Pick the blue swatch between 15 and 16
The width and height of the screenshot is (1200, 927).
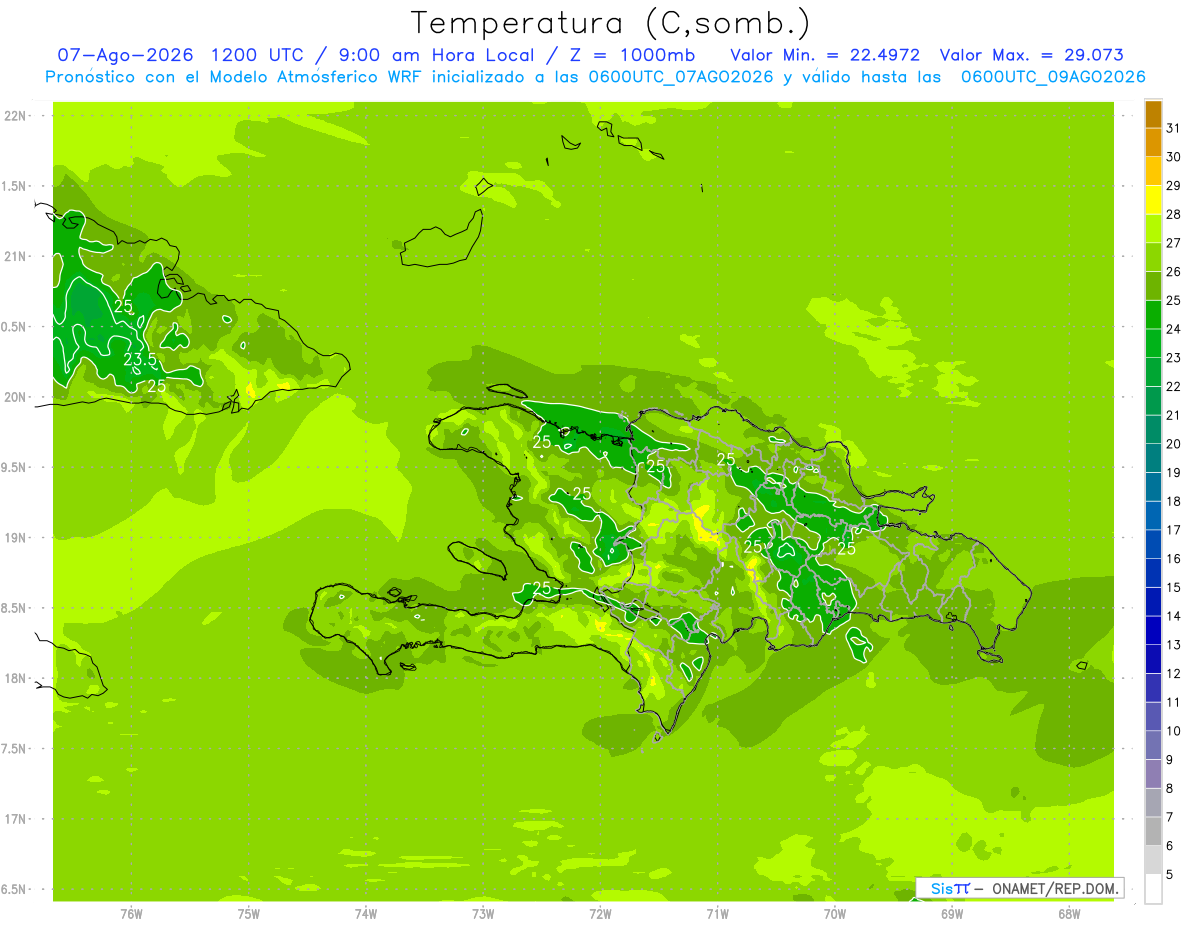coord(1153,573)
